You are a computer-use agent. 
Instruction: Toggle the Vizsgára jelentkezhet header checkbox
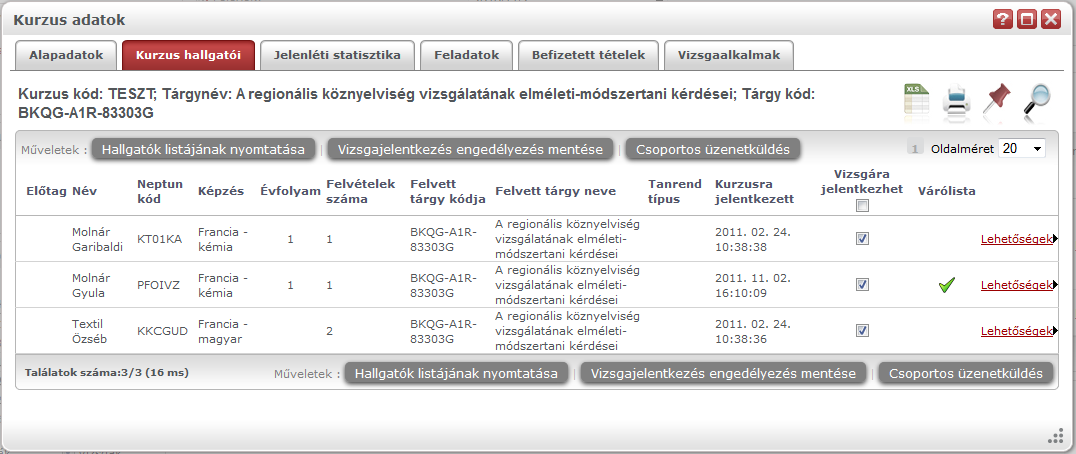(863, 206)
